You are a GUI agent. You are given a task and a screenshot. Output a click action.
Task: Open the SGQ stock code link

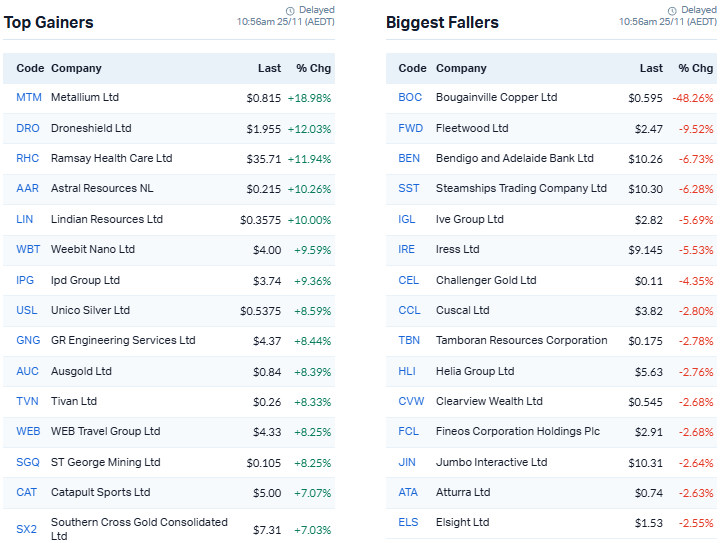(28, 463)
